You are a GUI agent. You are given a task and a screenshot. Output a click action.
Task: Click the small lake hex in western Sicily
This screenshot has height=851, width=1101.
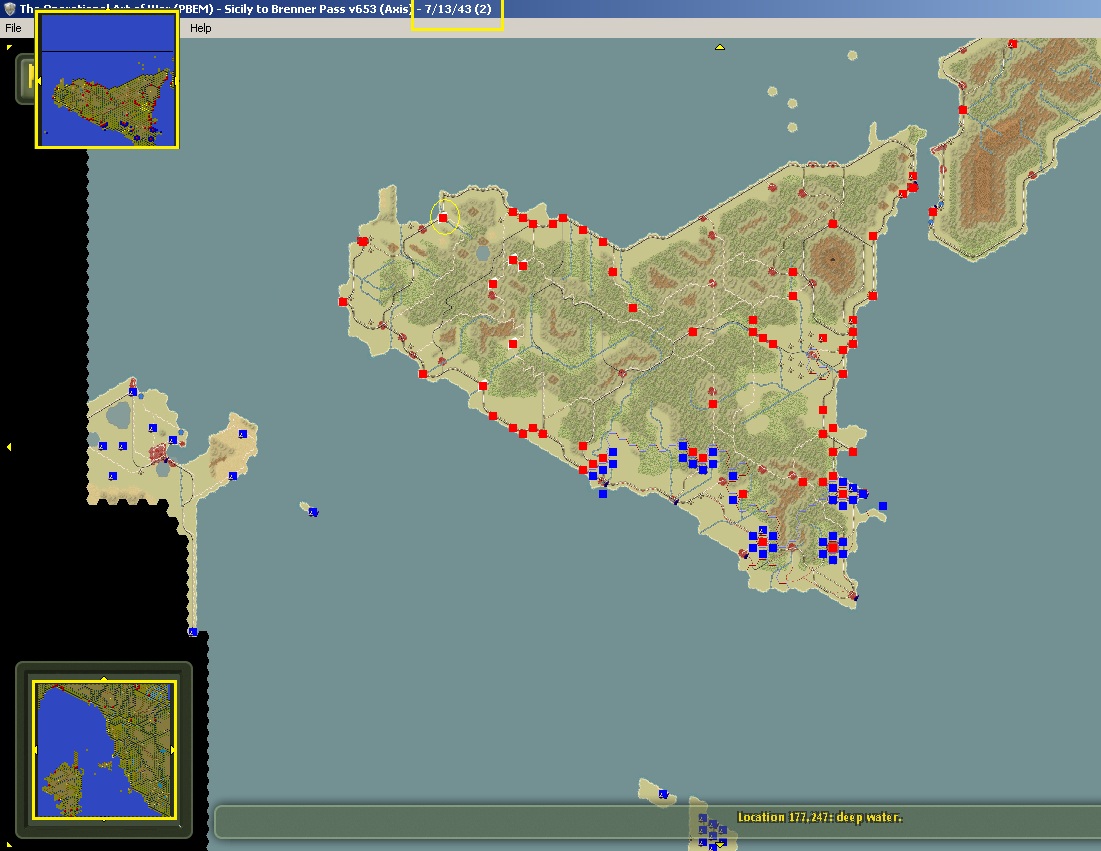coord(483,253)
